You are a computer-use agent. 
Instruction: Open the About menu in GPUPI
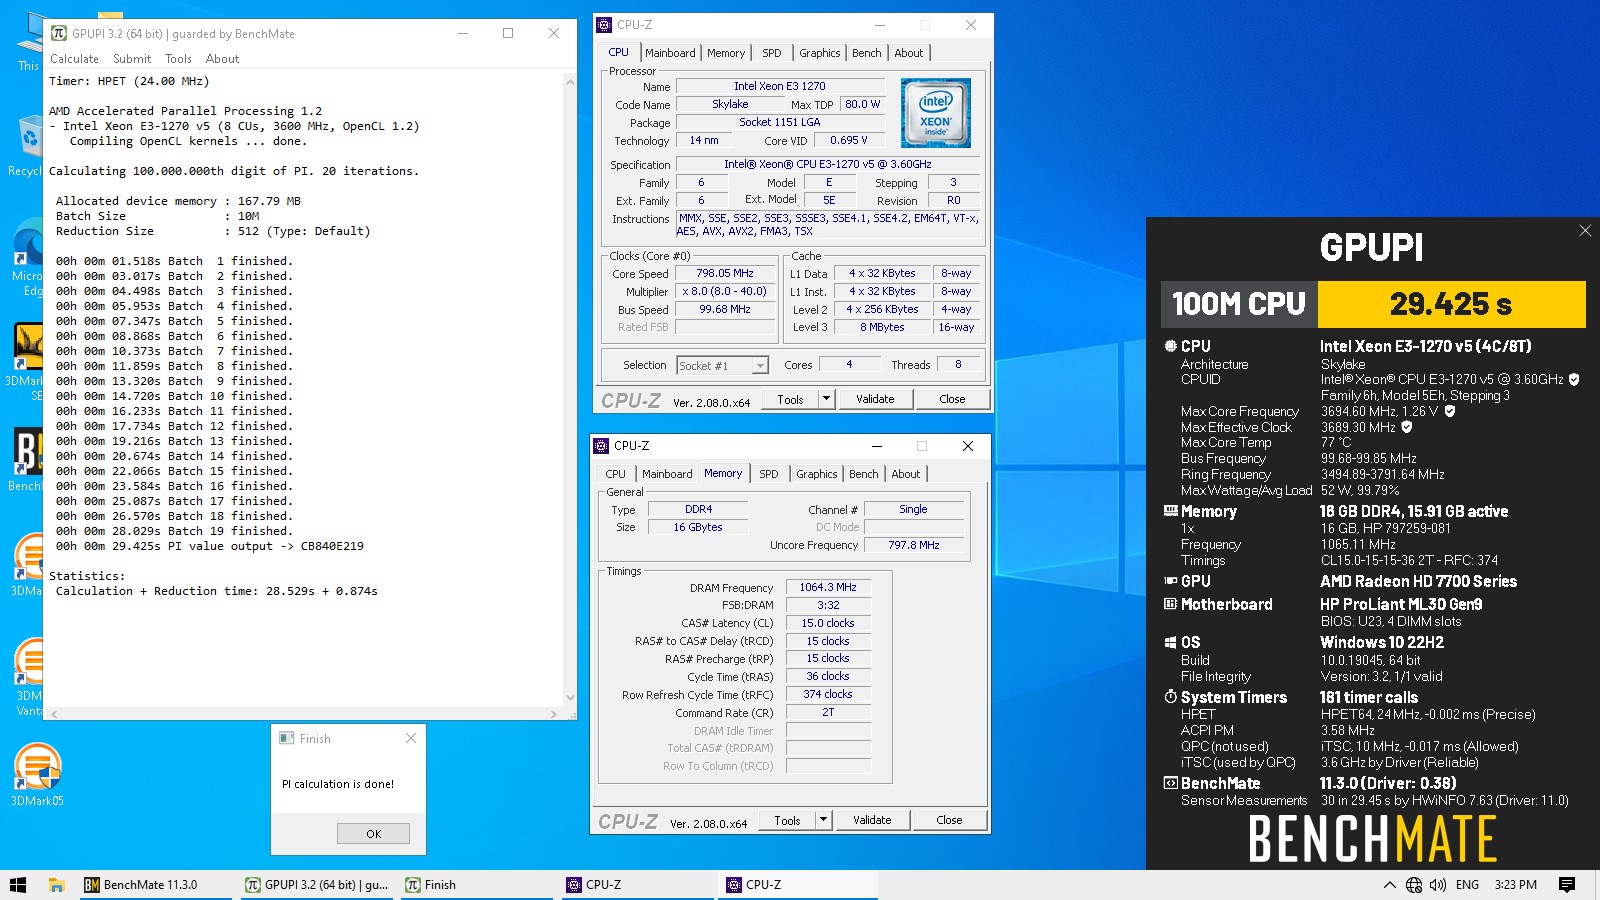[x=222, y=59]
